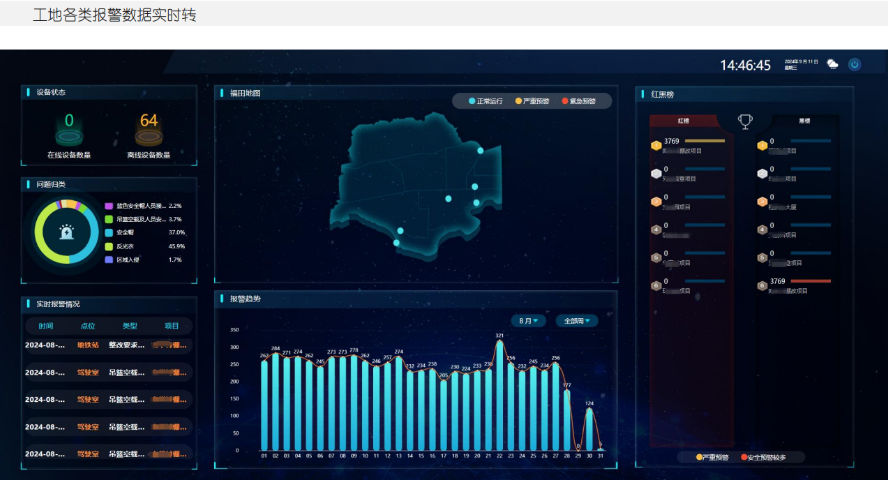Click the silver rank-2 badge in 黑榜 list
The width and height of the screenshot is (888, 480).
click(x=762, y=173)
